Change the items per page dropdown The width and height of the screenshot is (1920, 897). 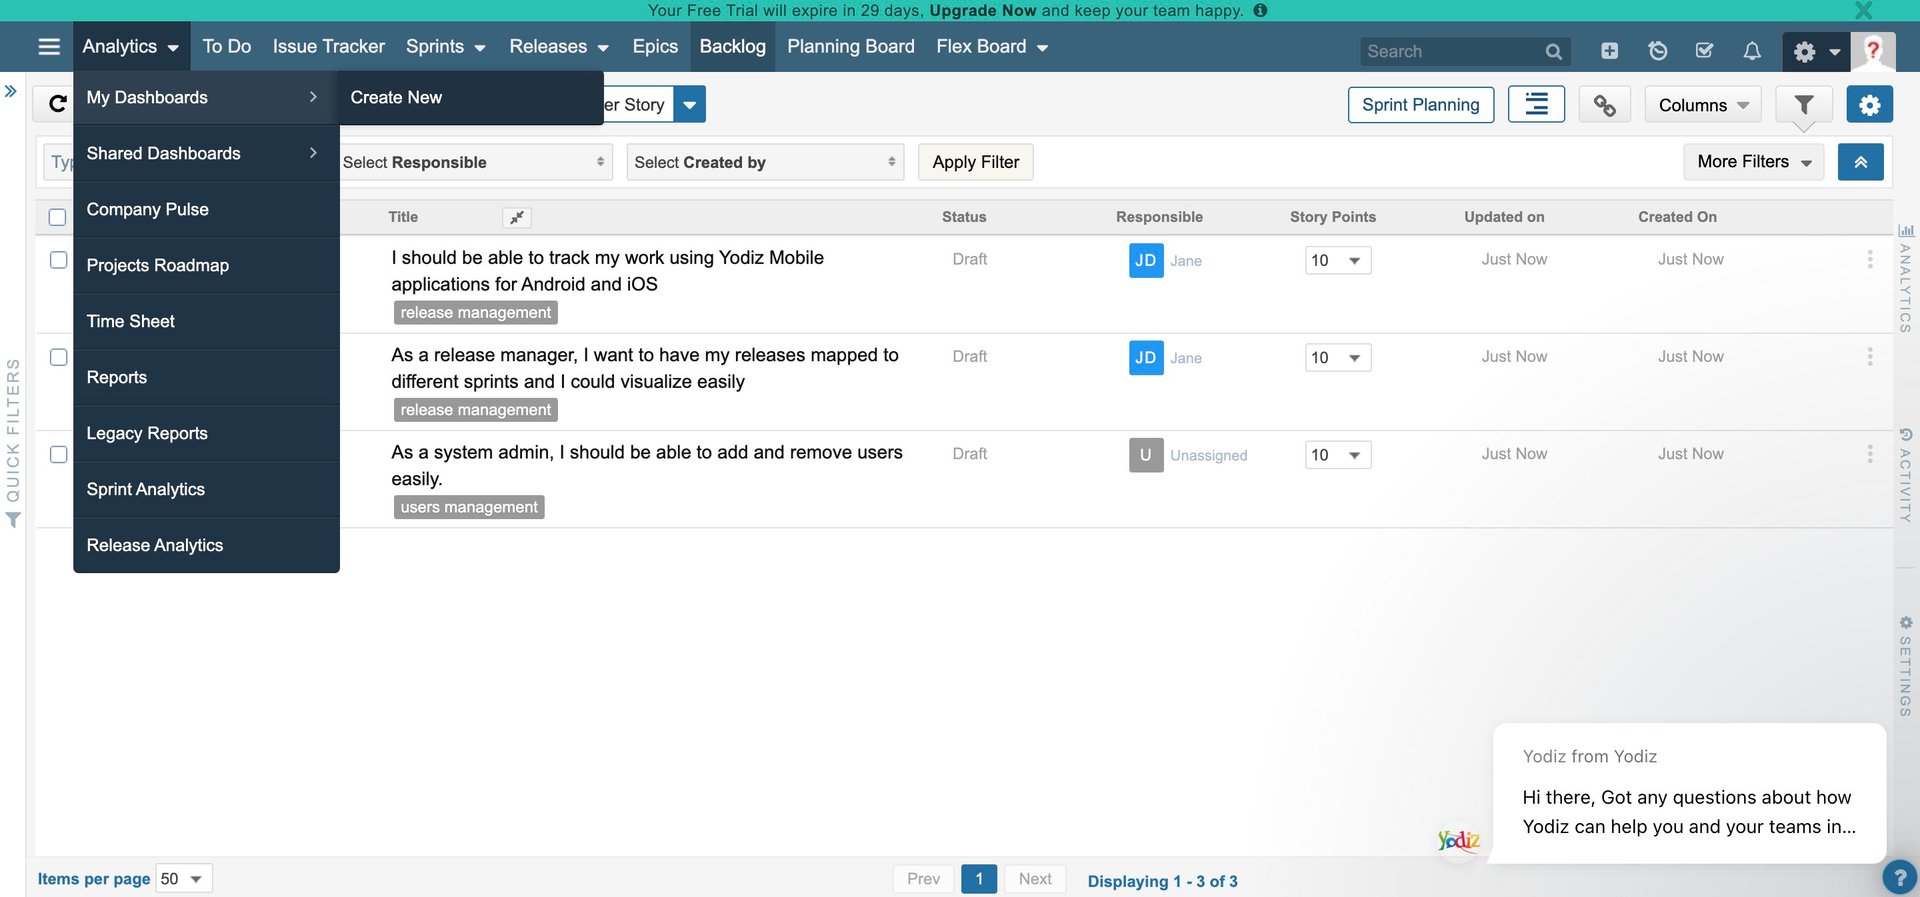[184, 879]
